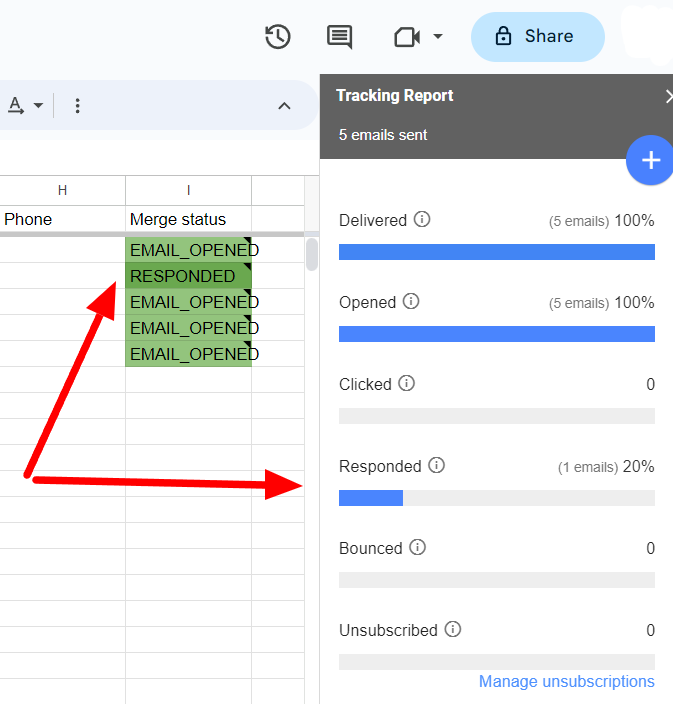
Task: Show info for Opened metric
Action: (x=411, y=301)
